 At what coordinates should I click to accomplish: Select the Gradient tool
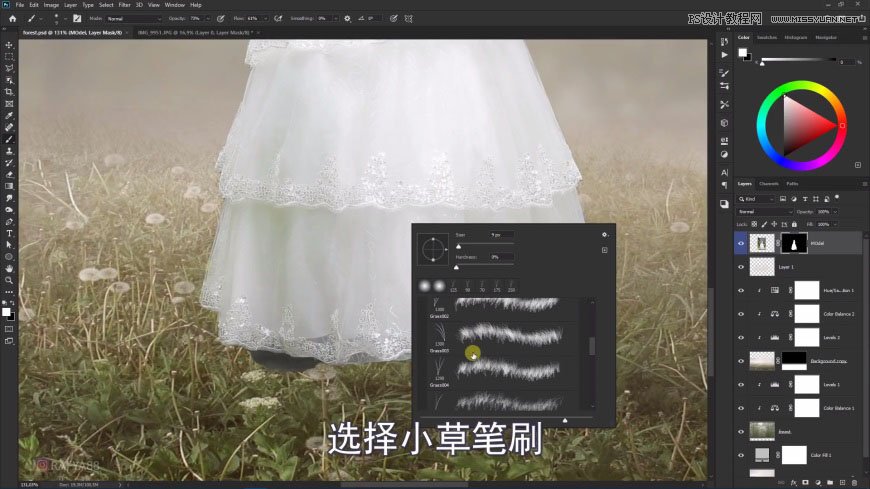click(x=9, y=186)
